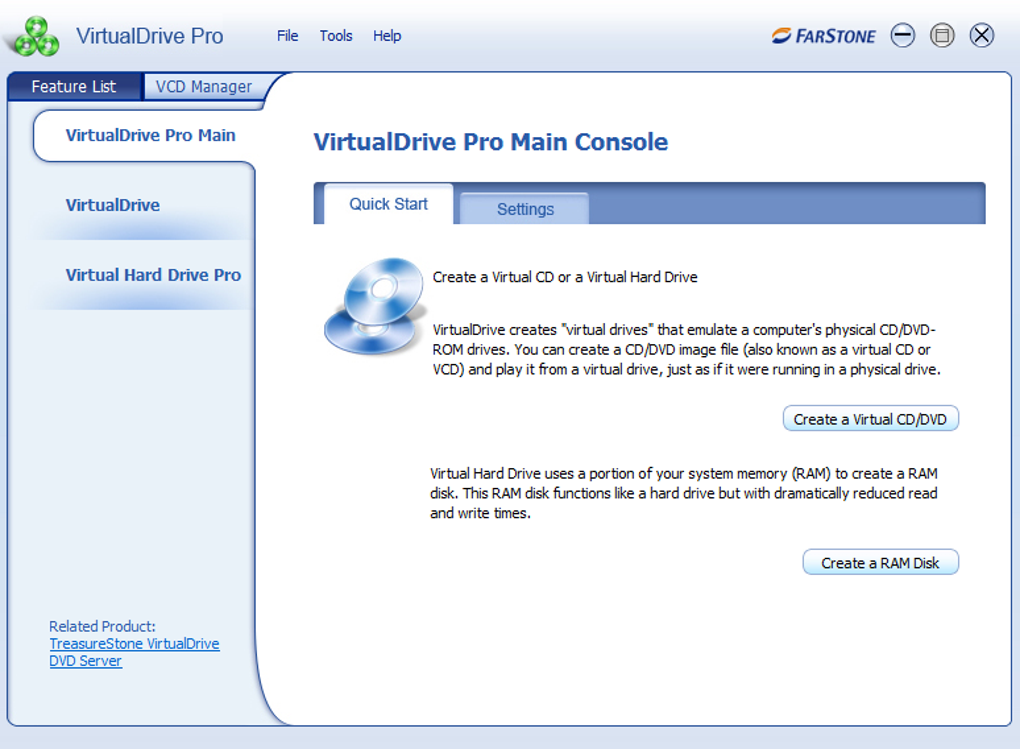Viewport: 1020px width, 749px height.
Task: Click the paragraph about Virtual Hard Drive RAM disk
Action: 684,493
